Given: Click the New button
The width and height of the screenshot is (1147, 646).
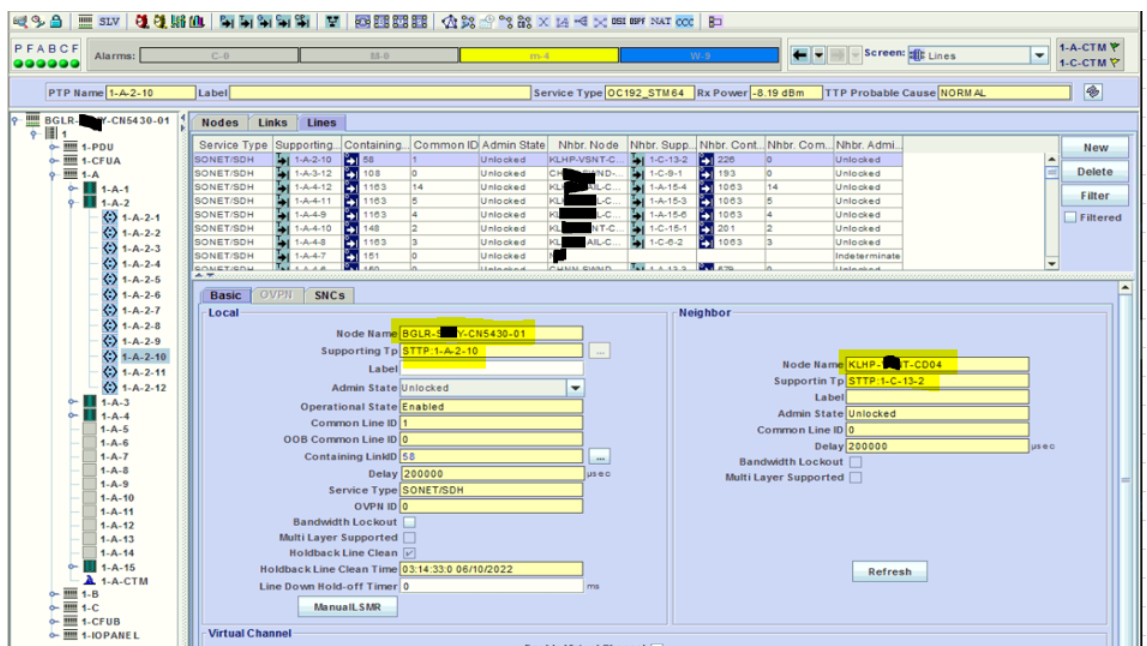Looking at the screenshot, I should [x=1095, y=147].
